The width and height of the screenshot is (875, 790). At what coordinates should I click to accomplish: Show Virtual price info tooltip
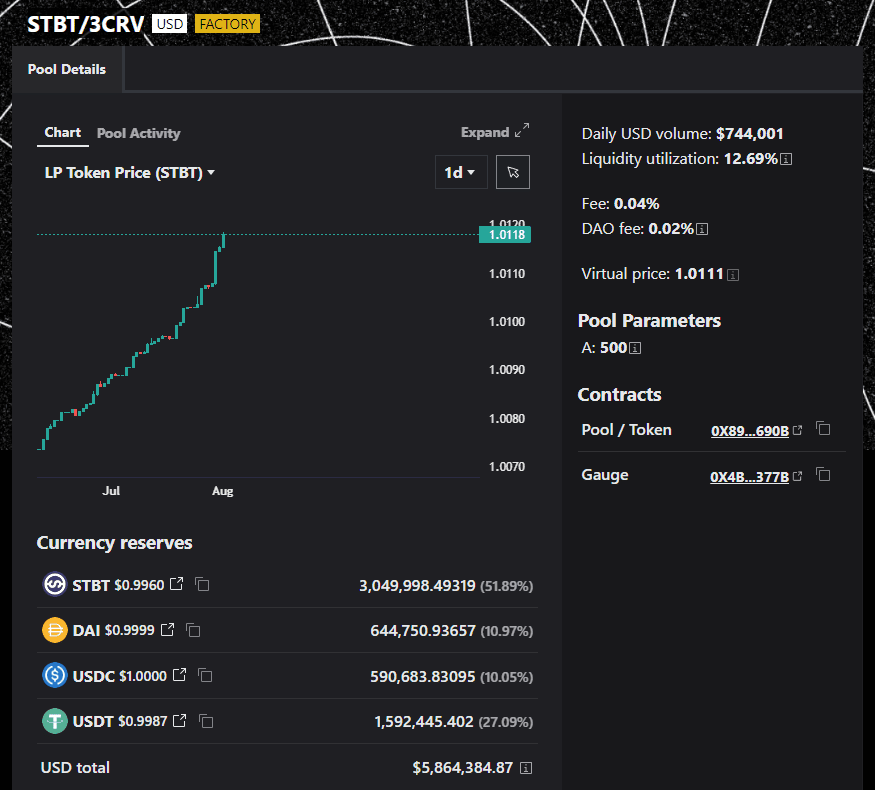tap(733, 275)
